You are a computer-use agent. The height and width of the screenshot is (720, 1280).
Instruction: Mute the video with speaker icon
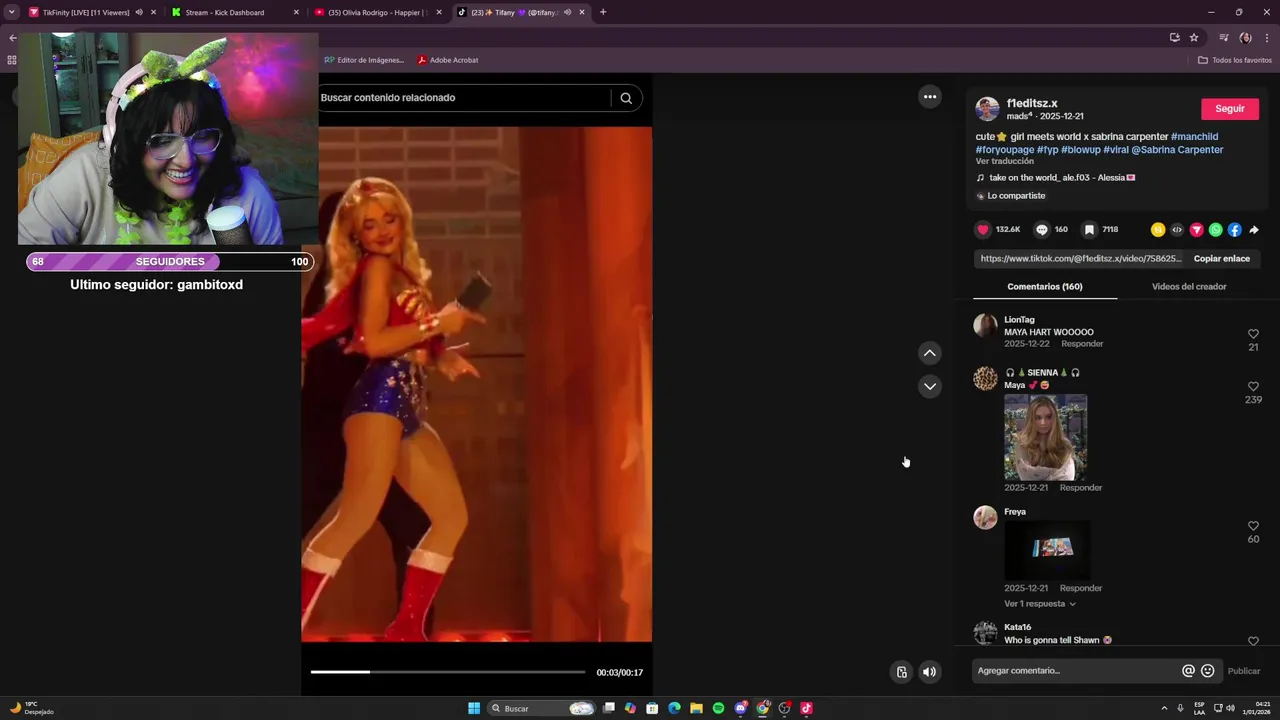click(x=929, y=672)
